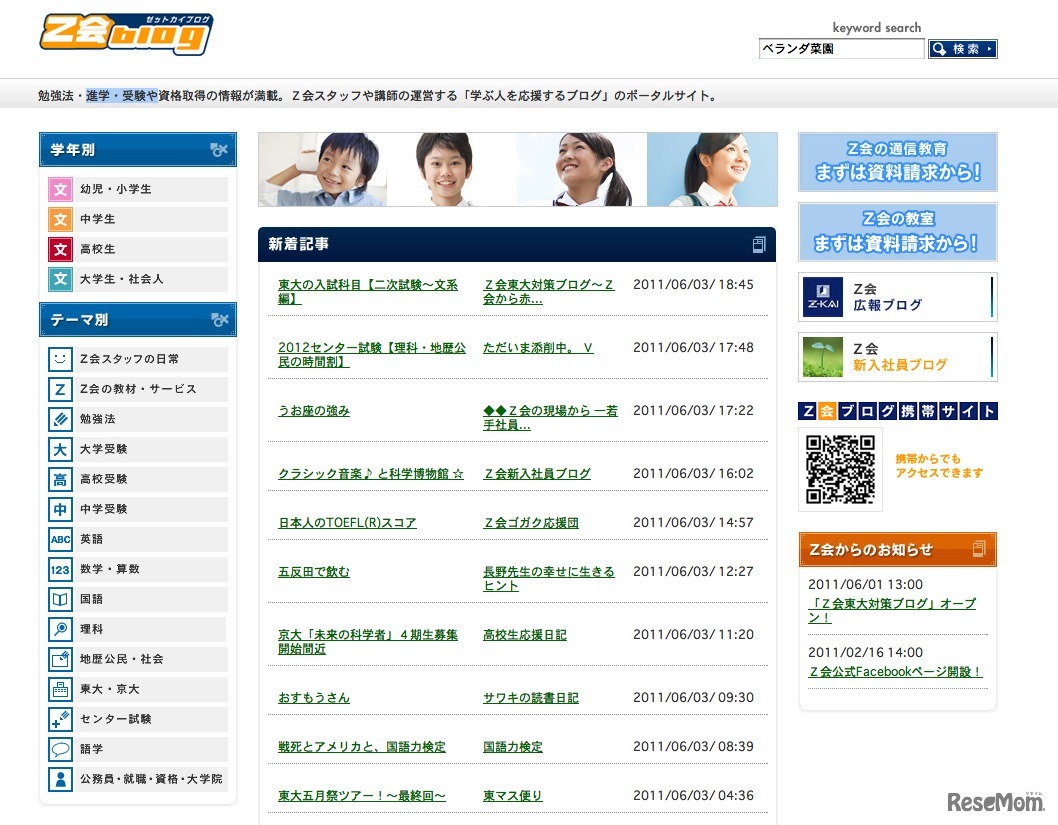
Task: Click the テーマ別 header tool icon
Action: coord(219,320)
